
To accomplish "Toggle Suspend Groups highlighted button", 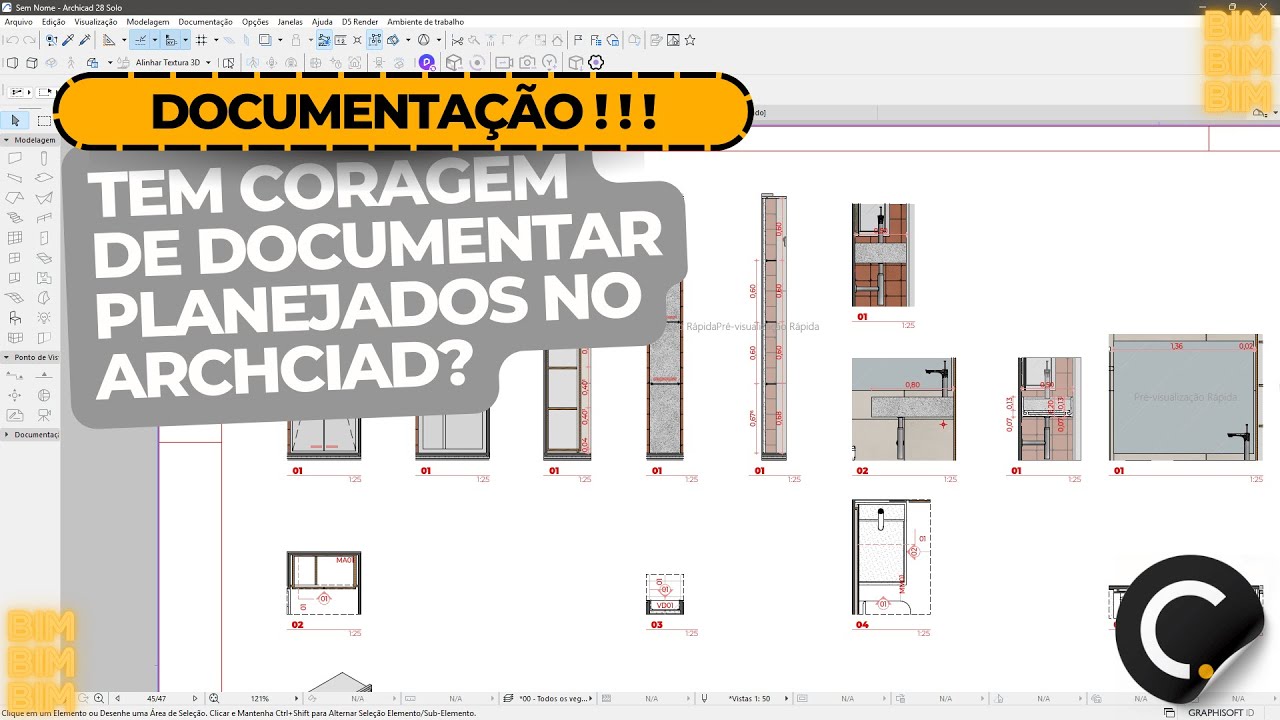I will (374, 40).
